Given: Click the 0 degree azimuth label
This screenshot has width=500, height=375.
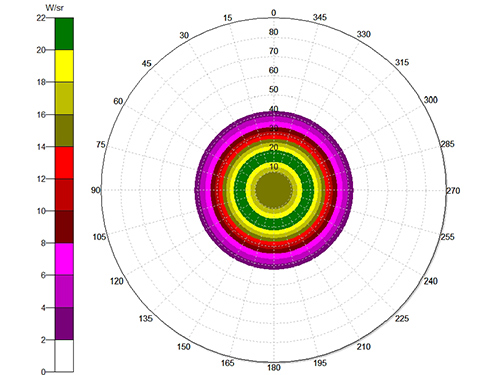Looking at the screenshot, I should pyautogui.click(x=274, y=13).
